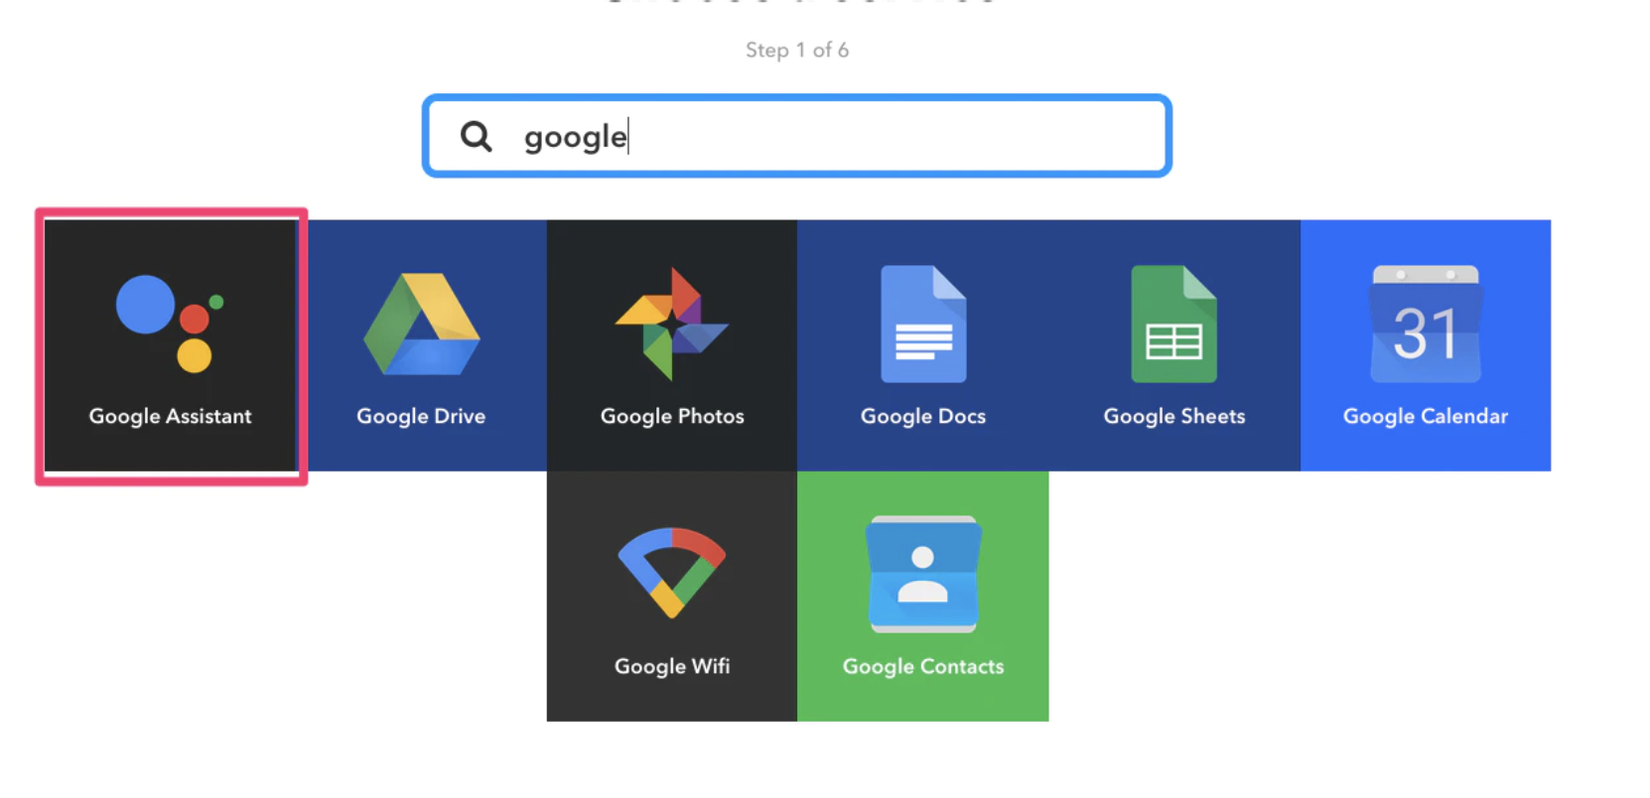The height and width of the screenshot is (798, 1650).
Task: Click the "Step 1 of 6" indicator
Action: (797, 50)
